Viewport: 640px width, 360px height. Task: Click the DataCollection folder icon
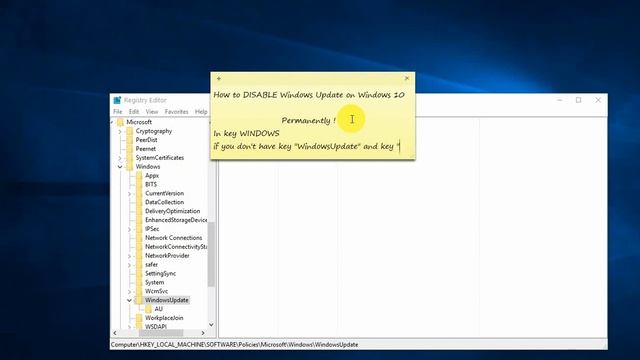[x=139, y=202]
